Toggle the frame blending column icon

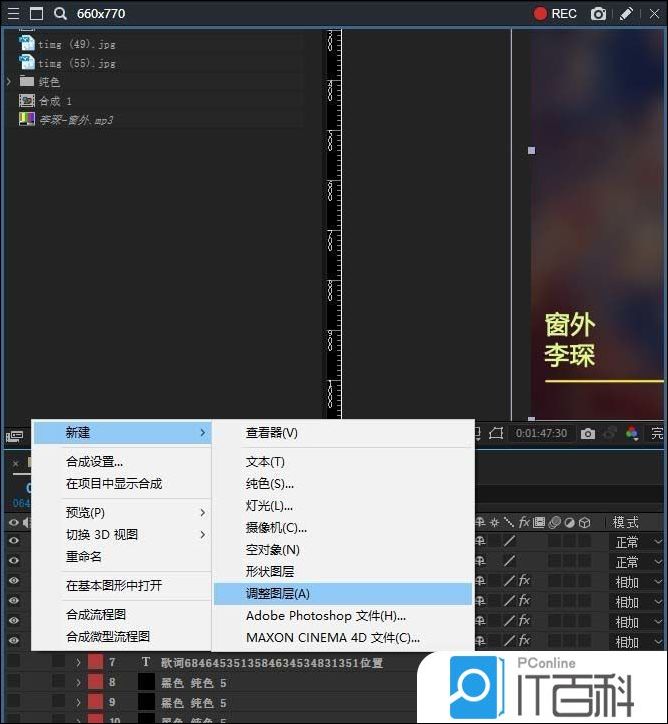(539, 522)
